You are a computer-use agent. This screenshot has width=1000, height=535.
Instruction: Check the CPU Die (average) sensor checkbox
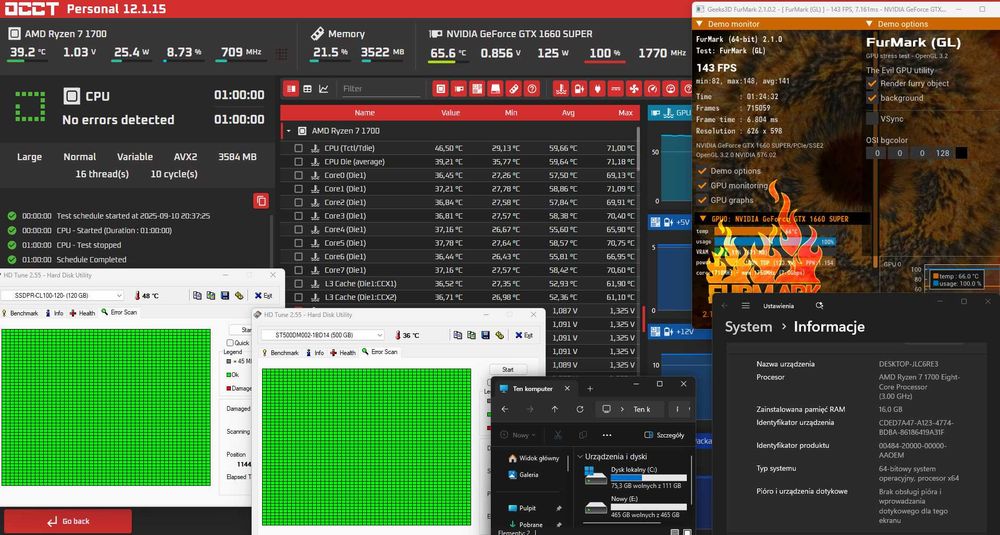pyautogui.click(x=298, y=162)
